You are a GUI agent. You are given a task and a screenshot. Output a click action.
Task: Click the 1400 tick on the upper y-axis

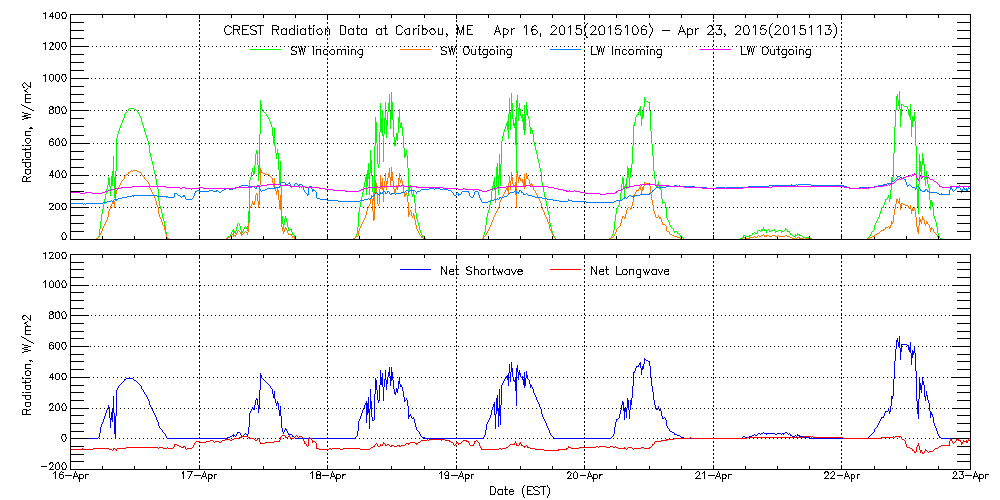pos(54,17)
